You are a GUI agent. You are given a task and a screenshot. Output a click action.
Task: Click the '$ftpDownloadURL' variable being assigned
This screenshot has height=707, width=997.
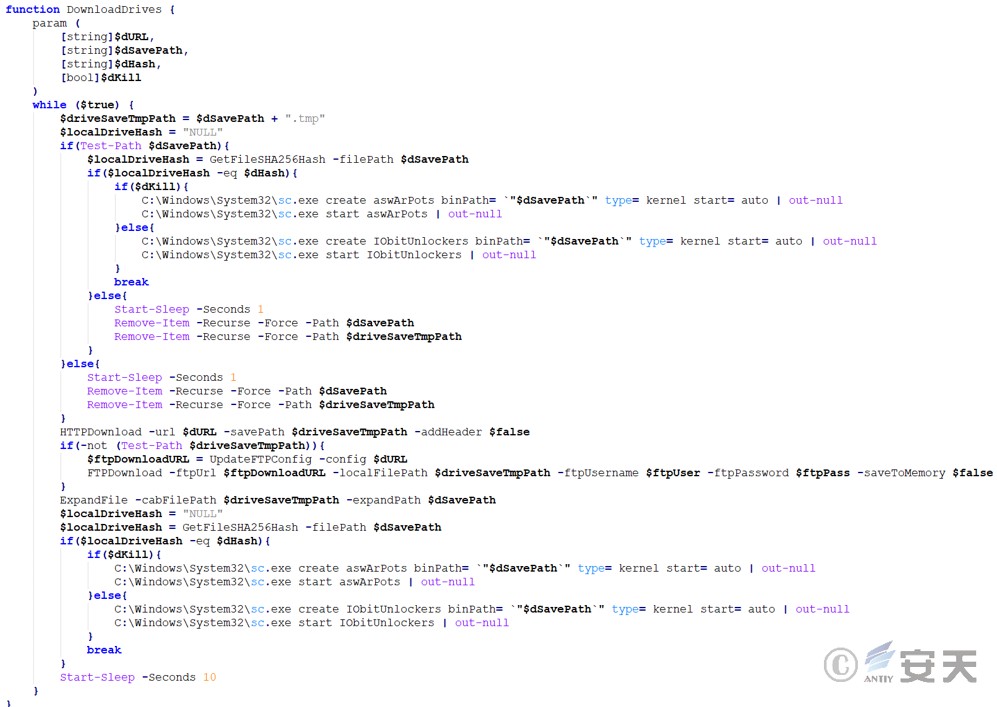(138, 459)
